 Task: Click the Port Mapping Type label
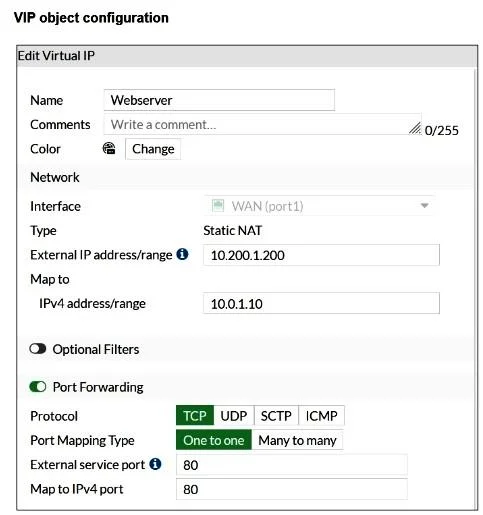click(82, 440)
